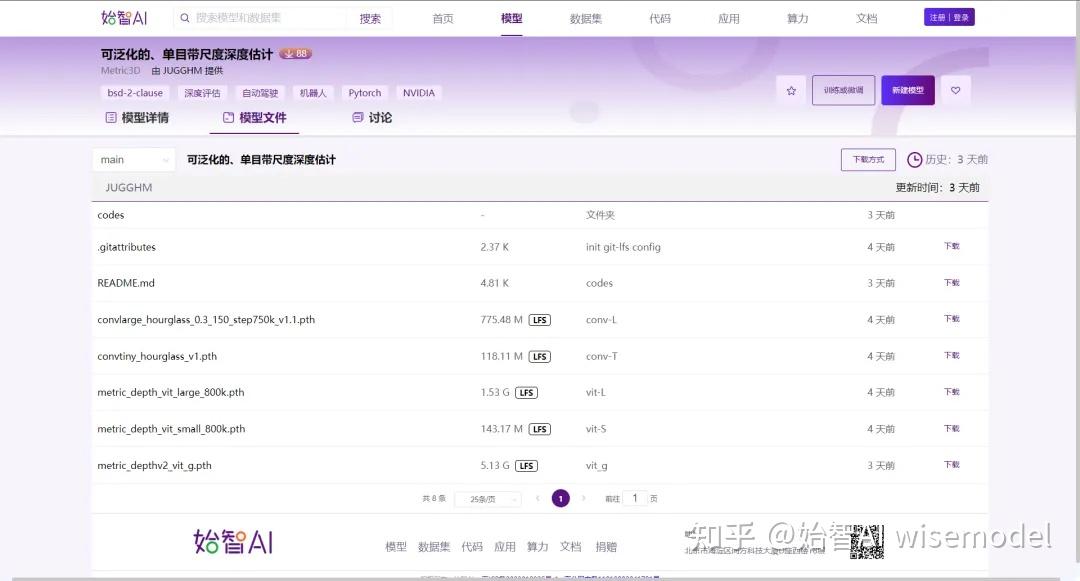The width and height of the screenshot is (1080, 581).
Task: Switch to the 讨论 tab
Action: click(x=381, y=118)
